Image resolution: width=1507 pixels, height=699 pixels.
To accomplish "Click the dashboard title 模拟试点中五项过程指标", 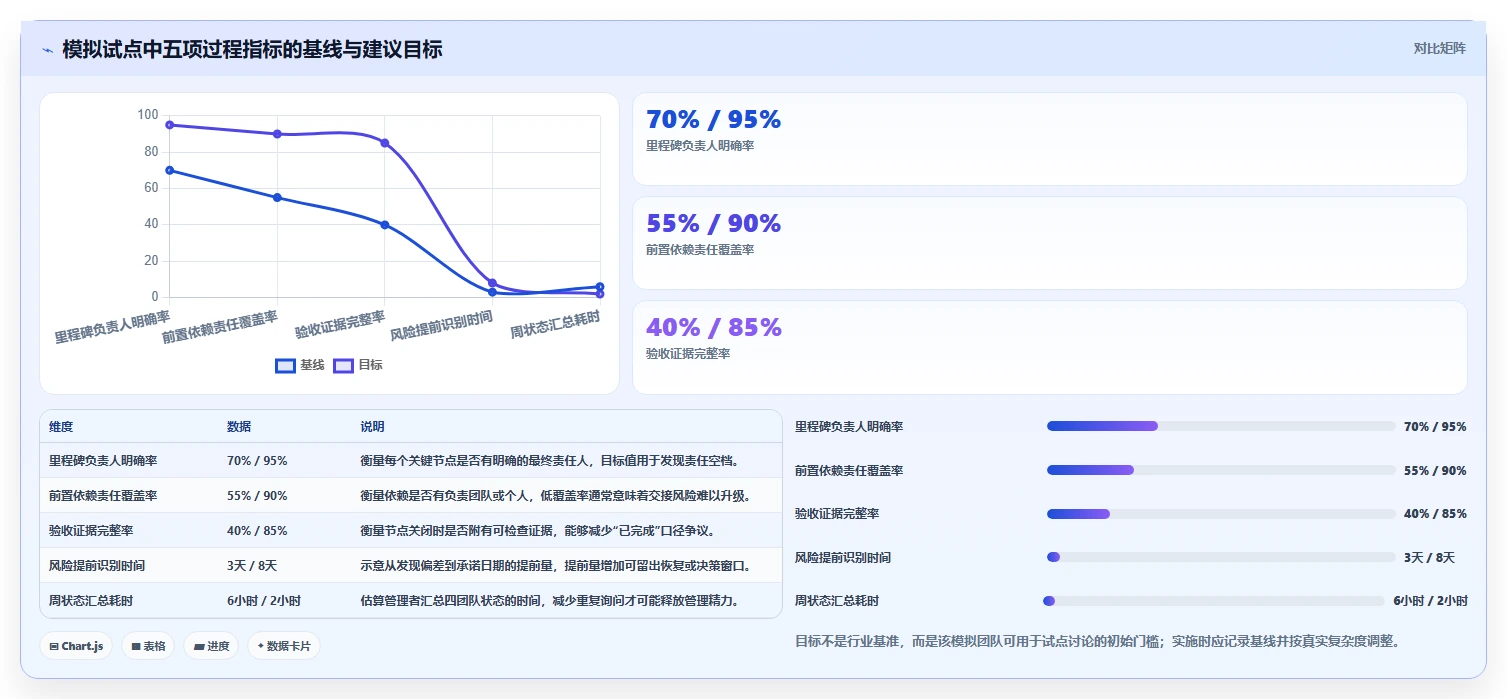I will [x=252, y=49].
